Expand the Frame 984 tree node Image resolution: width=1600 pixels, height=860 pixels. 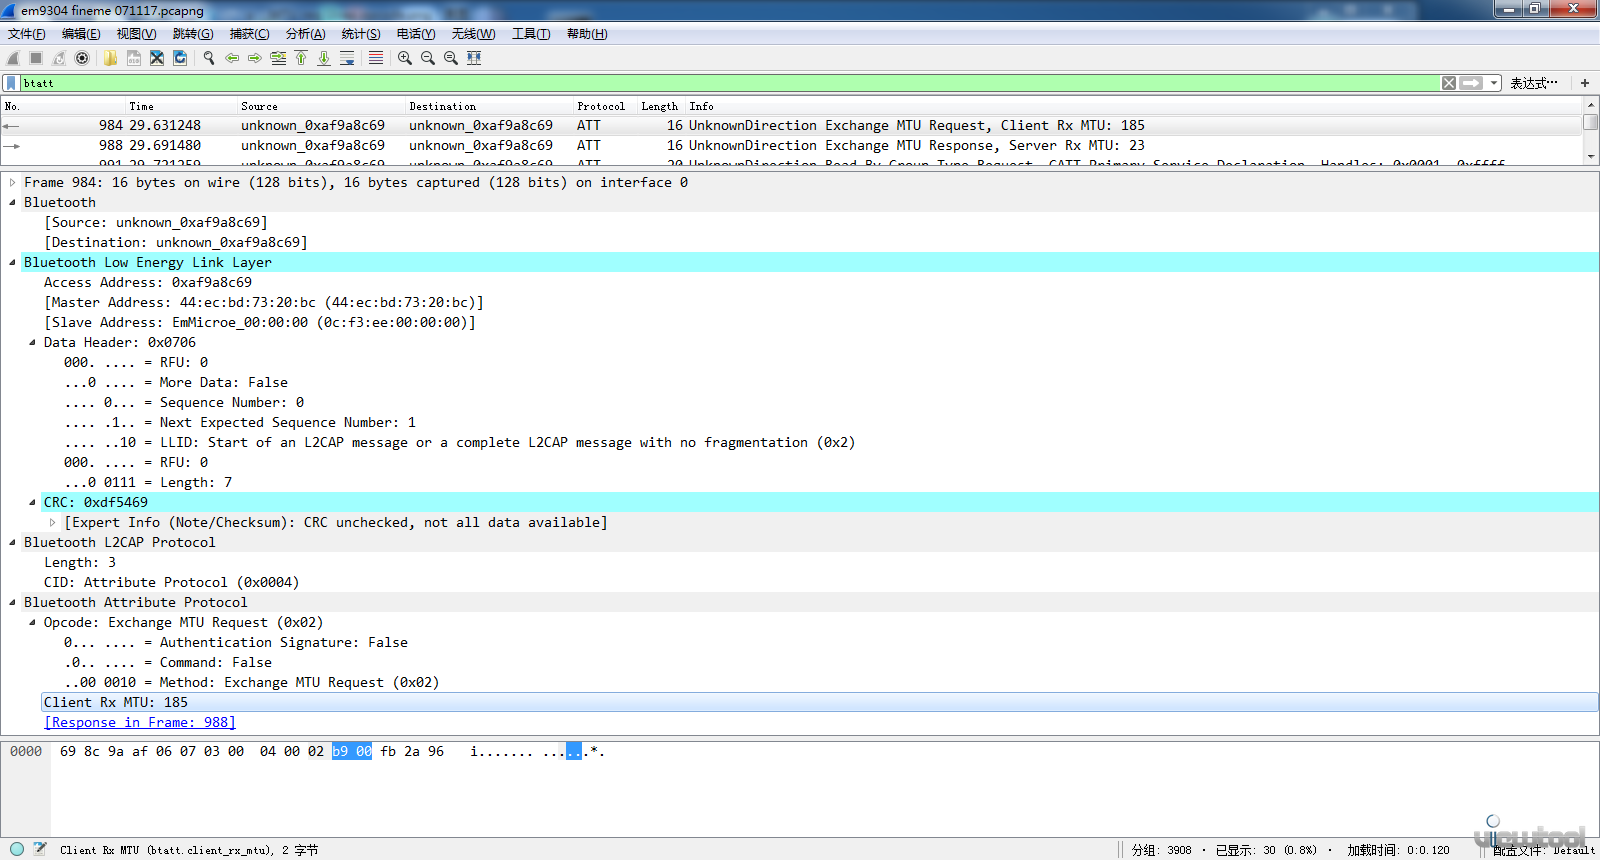(12, 183)
